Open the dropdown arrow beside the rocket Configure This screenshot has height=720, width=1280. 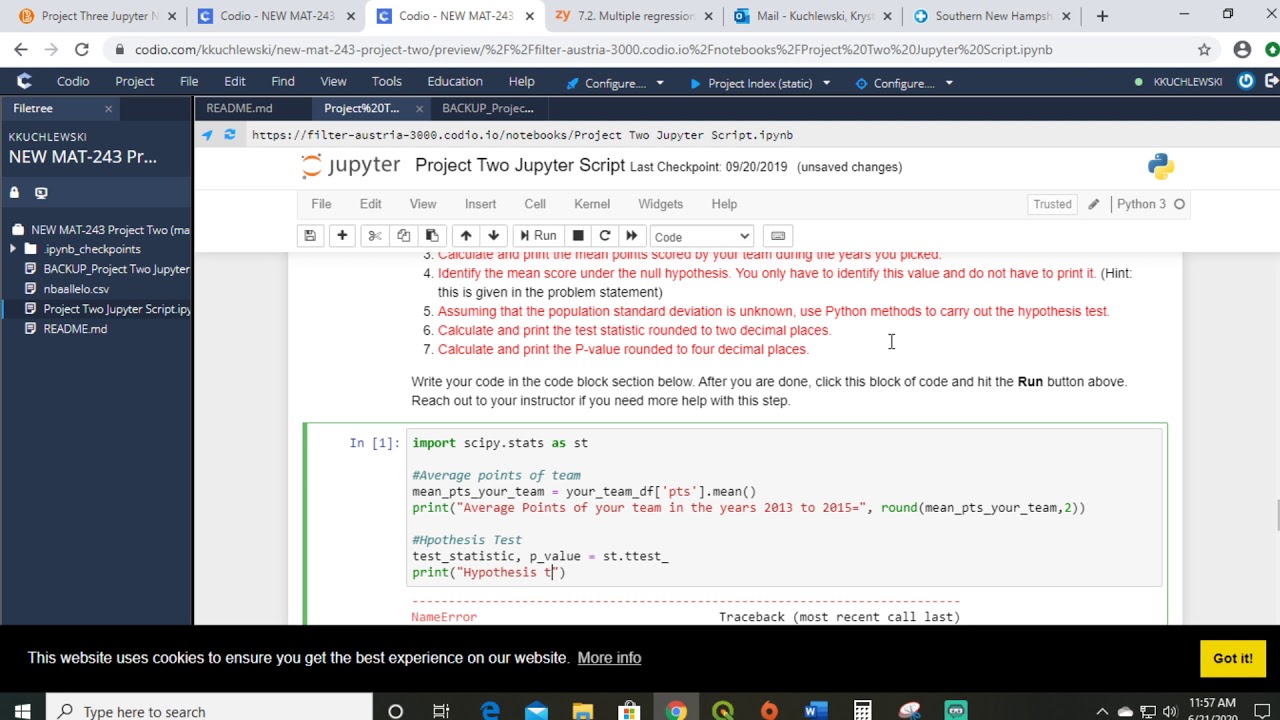tap(660, 83)
